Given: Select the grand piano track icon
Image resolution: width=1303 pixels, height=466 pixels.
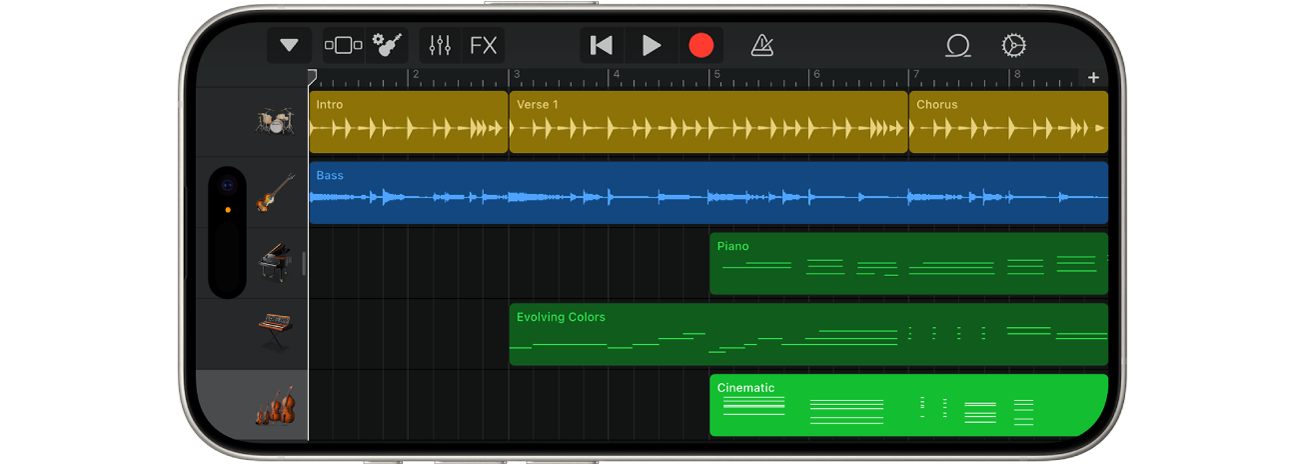Looking at the screenshot, I should 275,262.
